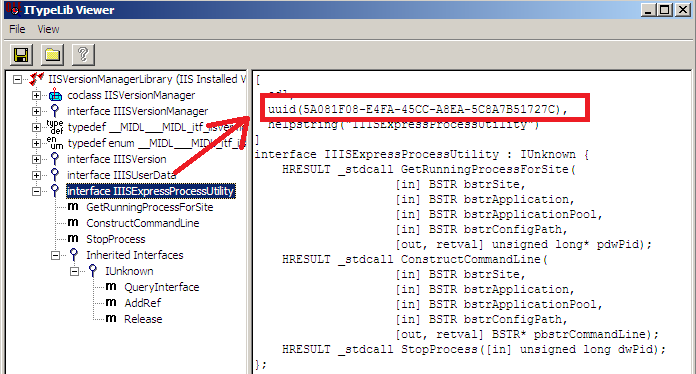Click the IIISVersionManager interface icon
The width and height of the screenshot is (696, 374).
(55, 110)
